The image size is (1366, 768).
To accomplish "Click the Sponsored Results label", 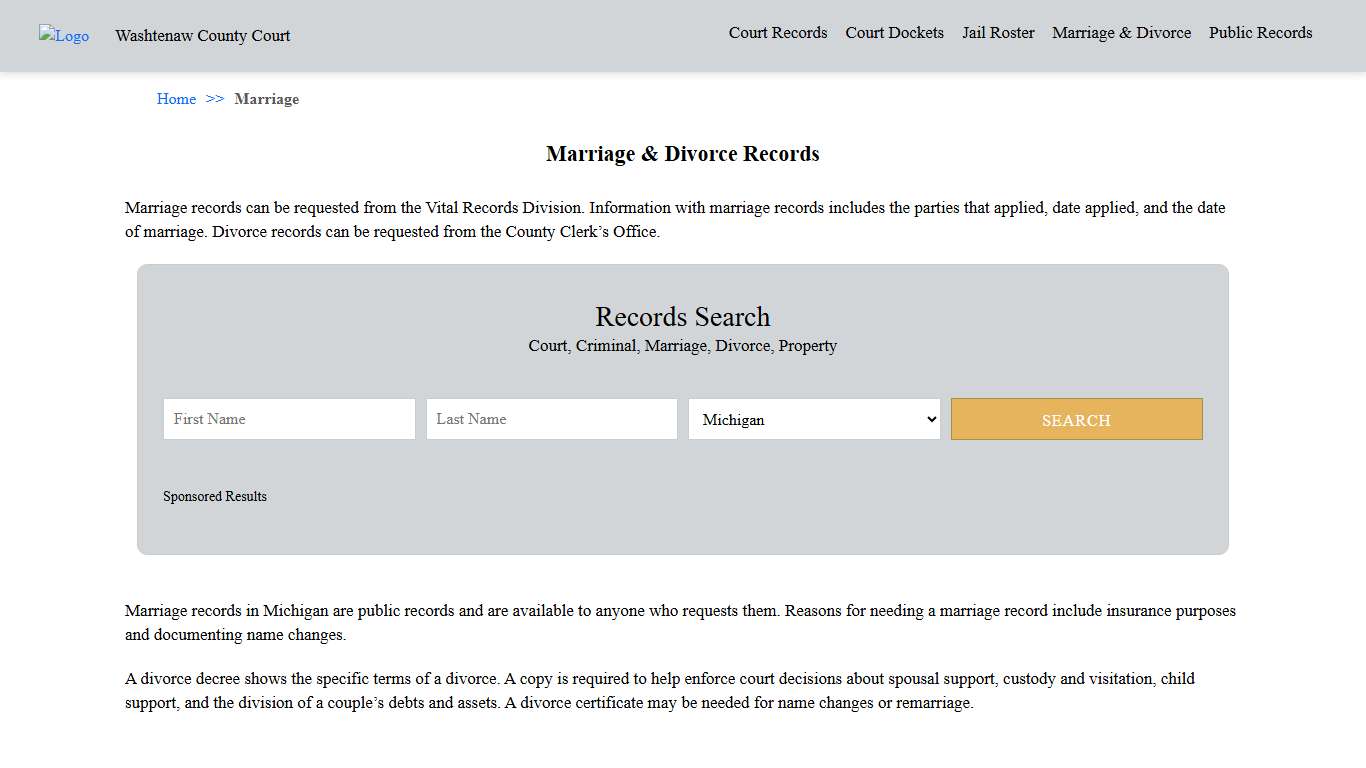I will (x=215, y=496).
